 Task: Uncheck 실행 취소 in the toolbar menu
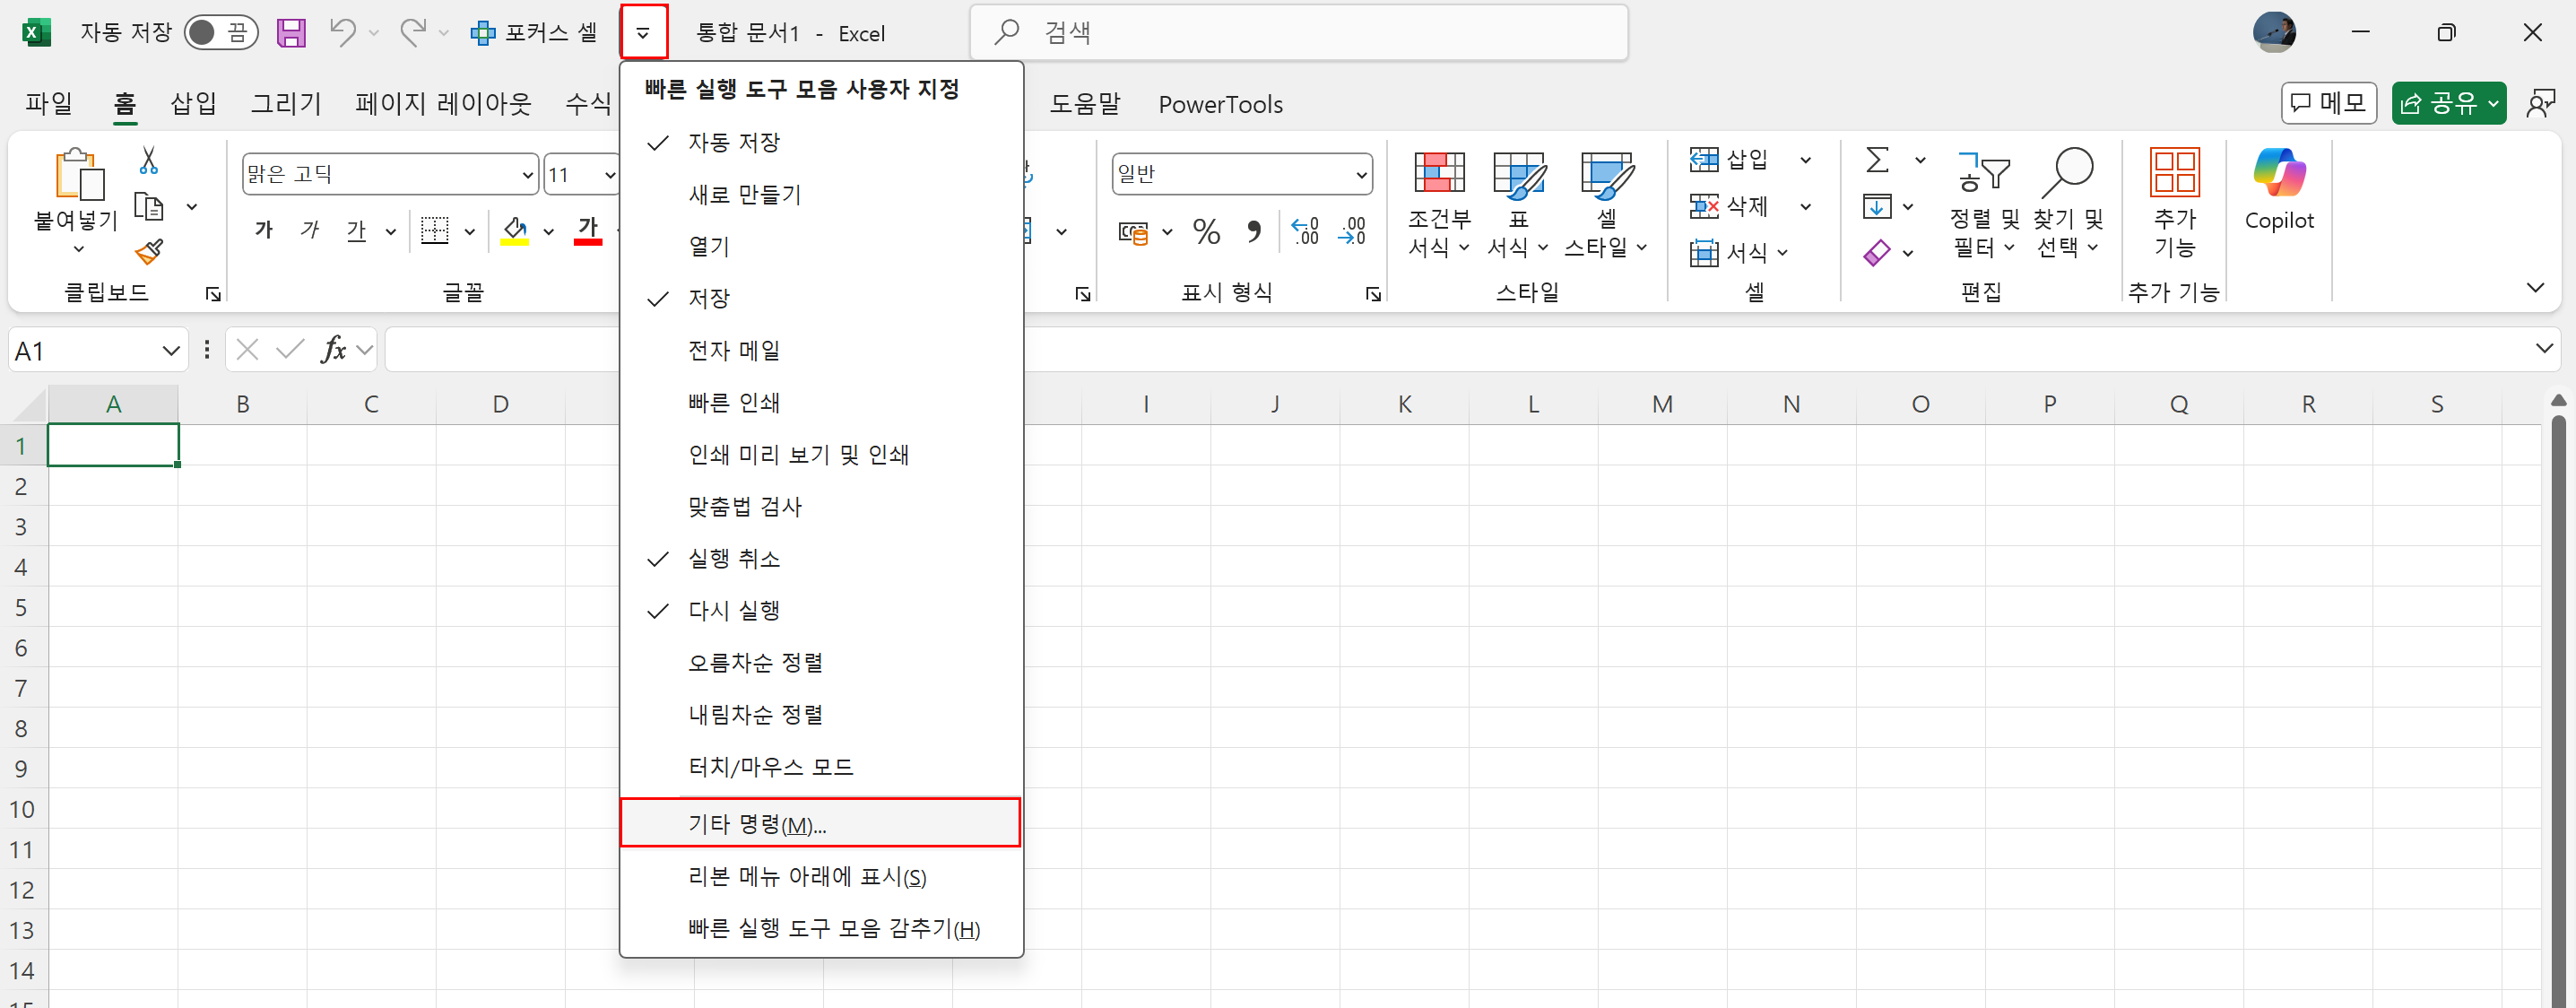tap(734, 559)
